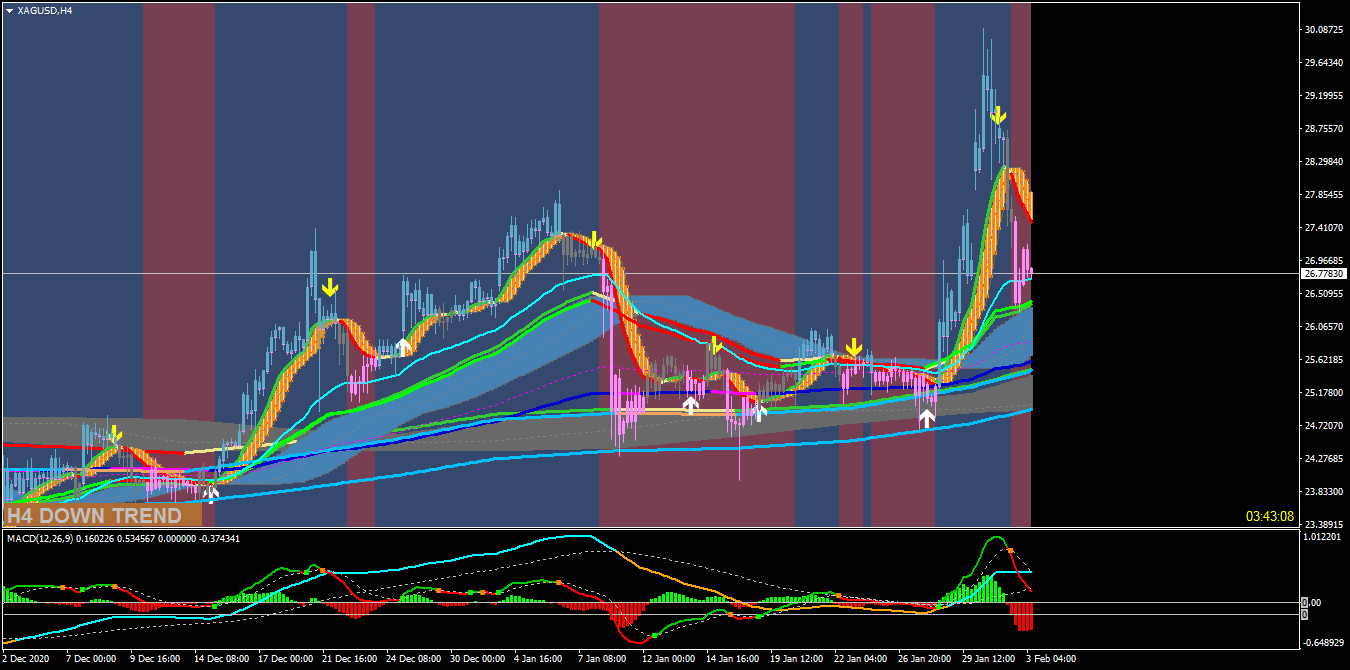The image size is (1350, 670).
Task: Select the white buy arrow near 26 Jan
Action: (x=927, y=417)
